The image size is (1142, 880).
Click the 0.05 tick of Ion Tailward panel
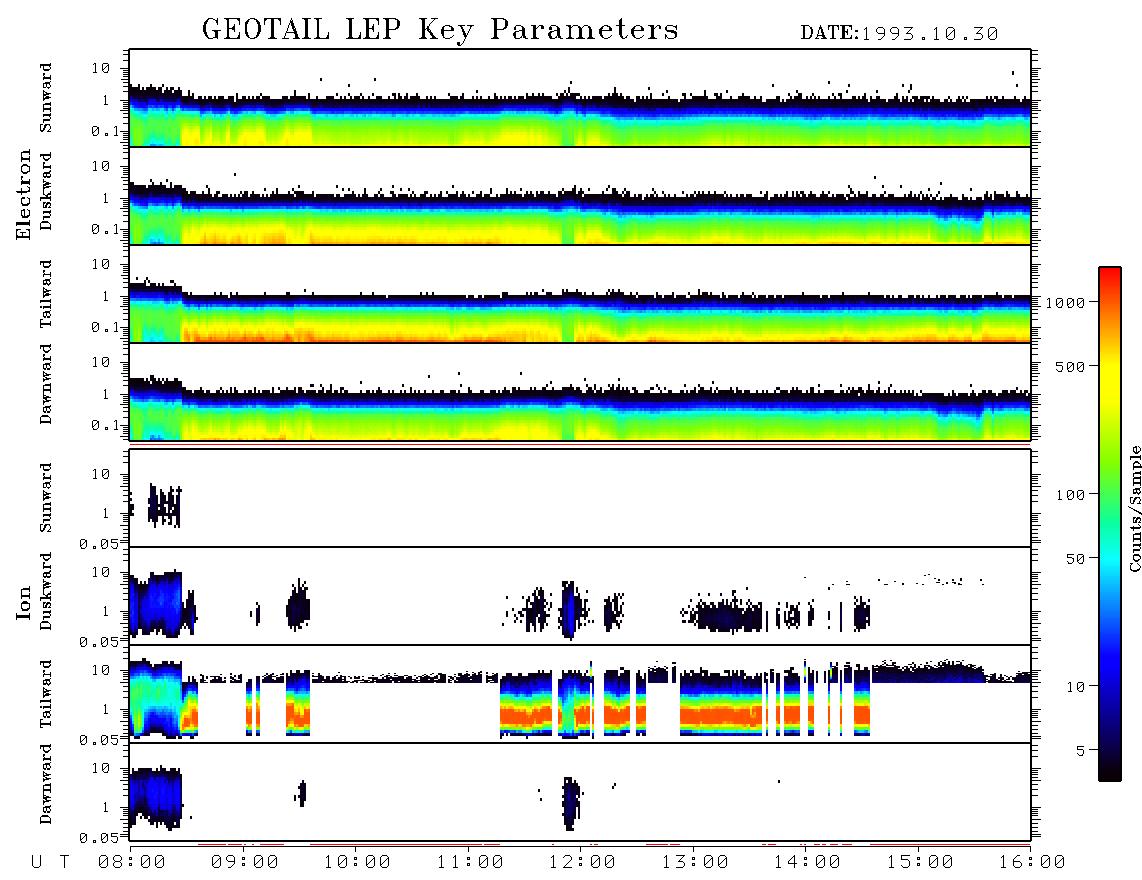pos(99,740)
